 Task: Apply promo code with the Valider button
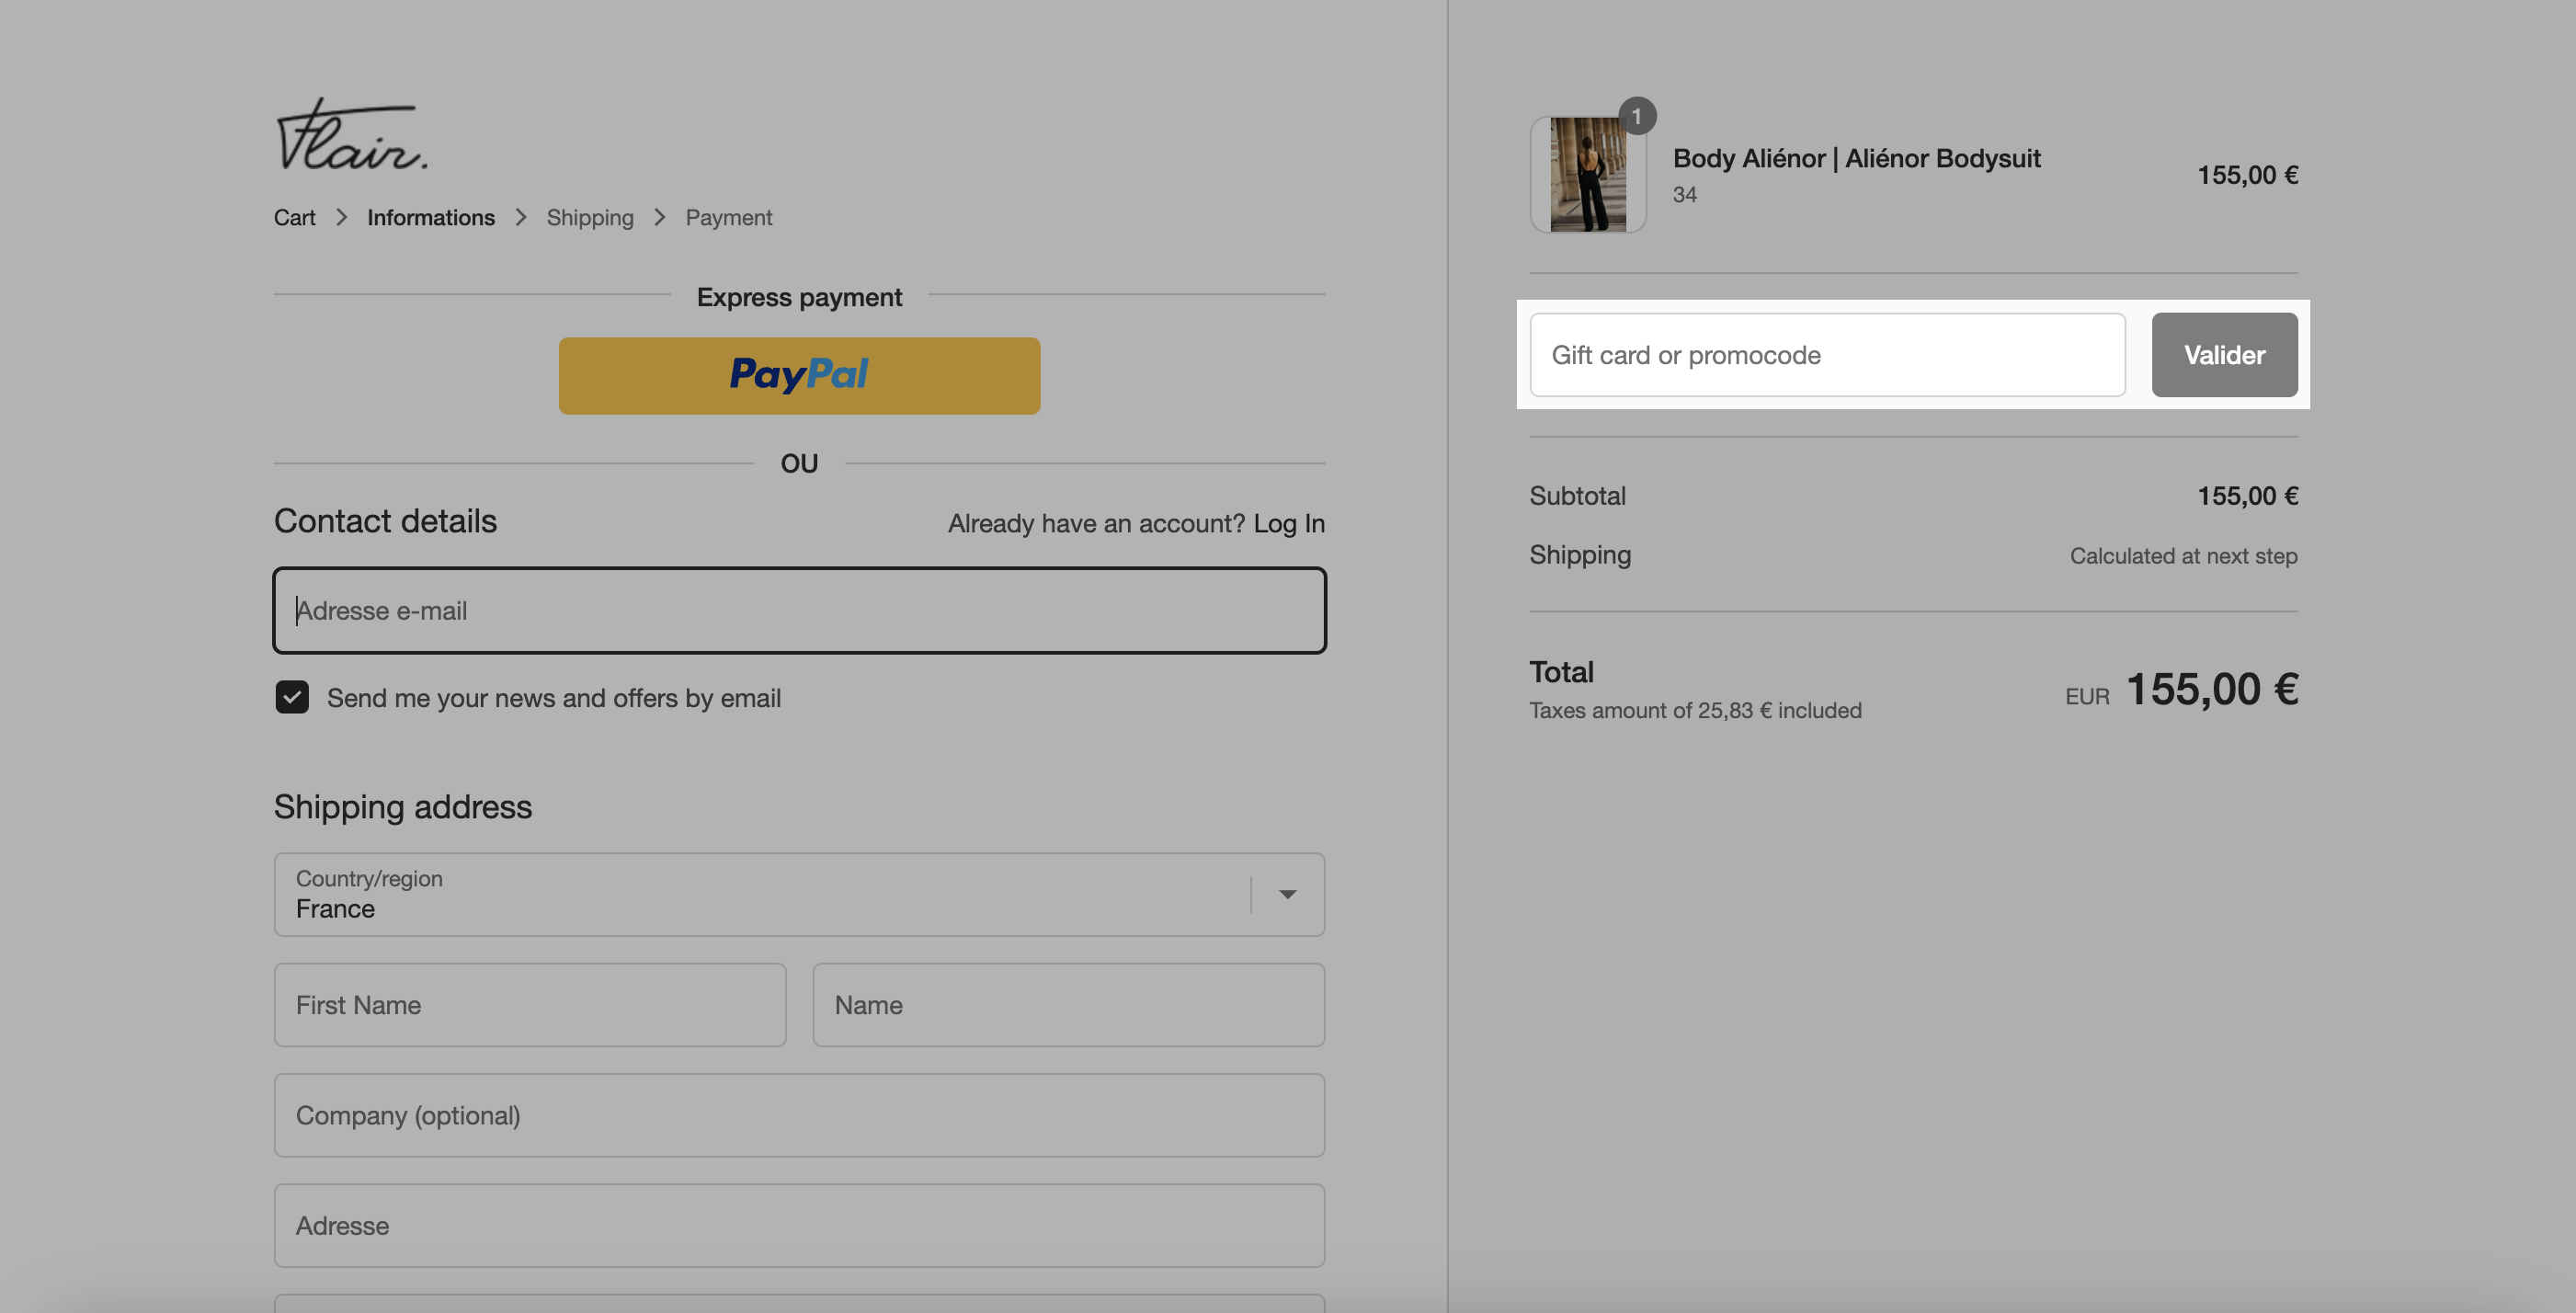click(x=2224, y=354)
